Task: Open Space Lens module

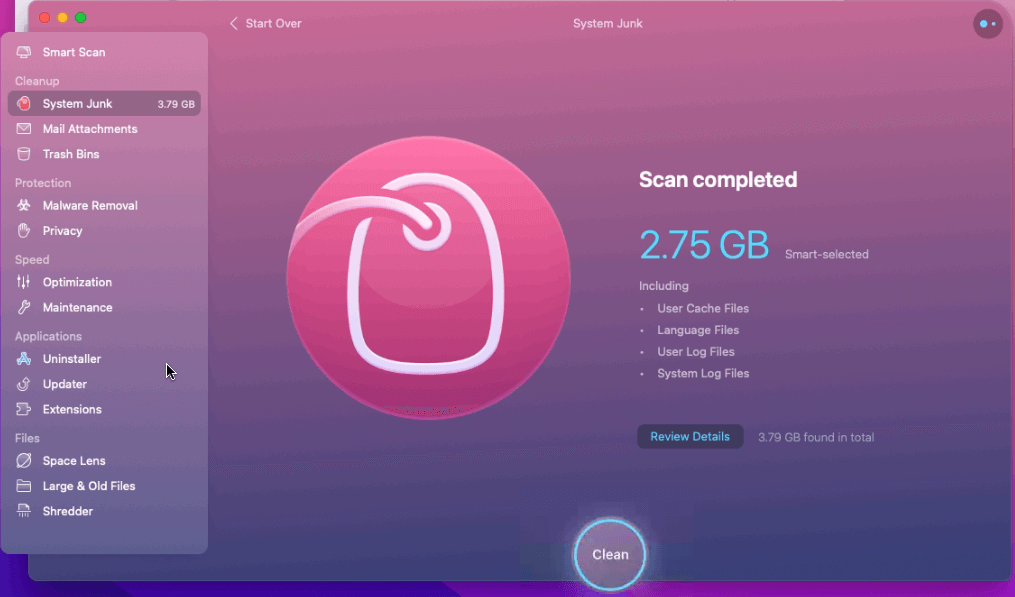Action: (104, 460)
